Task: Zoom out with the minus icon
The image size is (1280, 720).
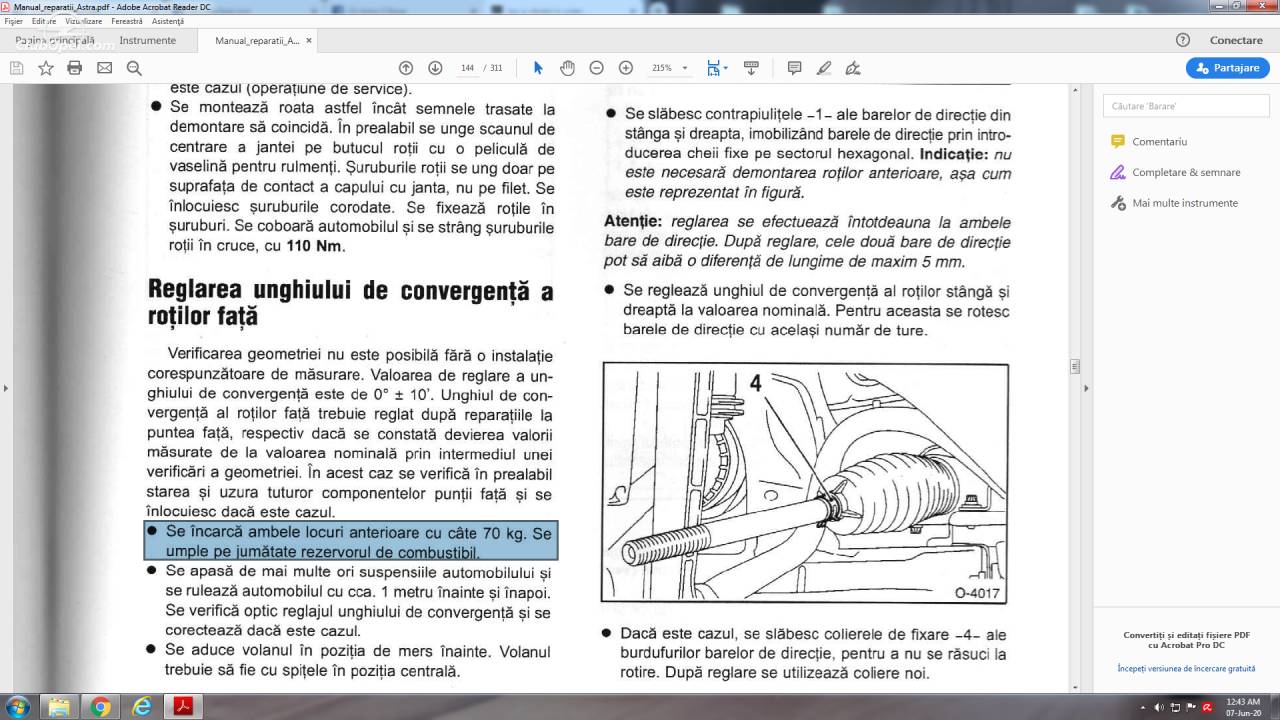Action: click(596, 68)
